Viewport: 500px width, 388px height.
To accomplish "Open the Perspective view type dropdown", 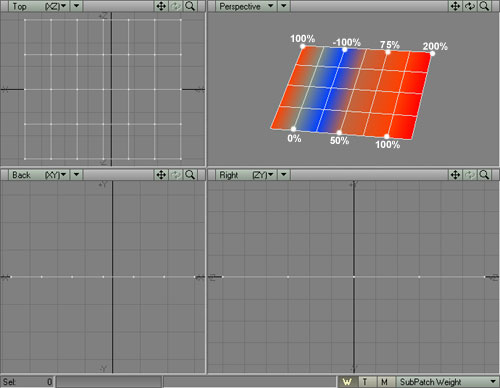I will (246, 6).
